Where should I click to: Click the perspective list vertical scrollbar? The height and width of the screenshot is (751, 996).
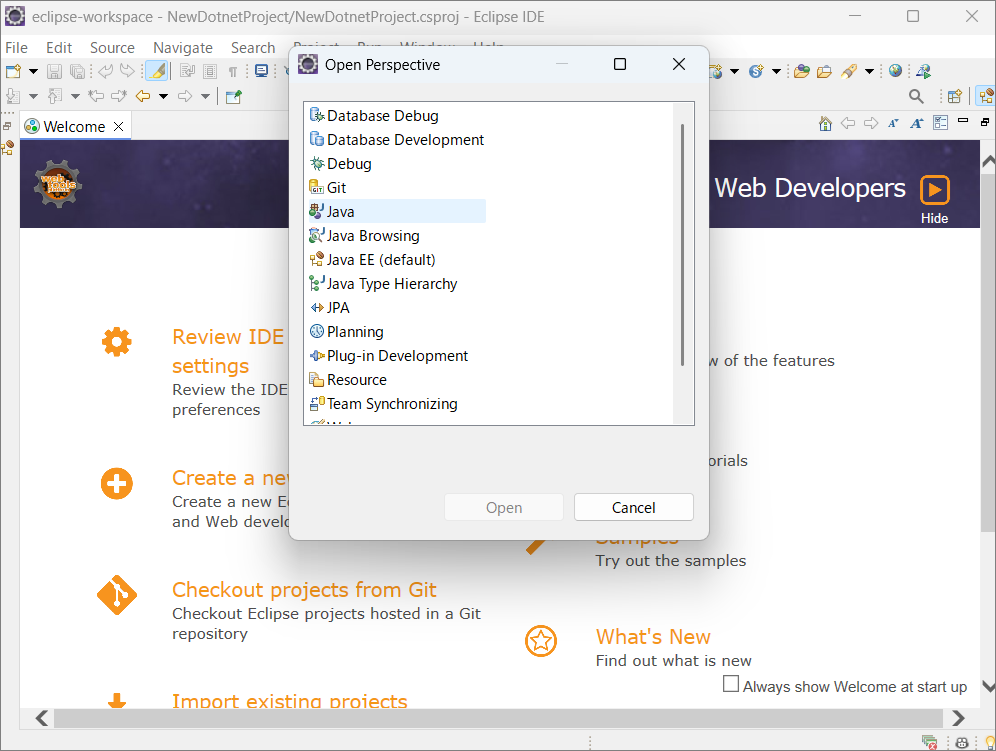pyautogui.click(x=683, y=245)
